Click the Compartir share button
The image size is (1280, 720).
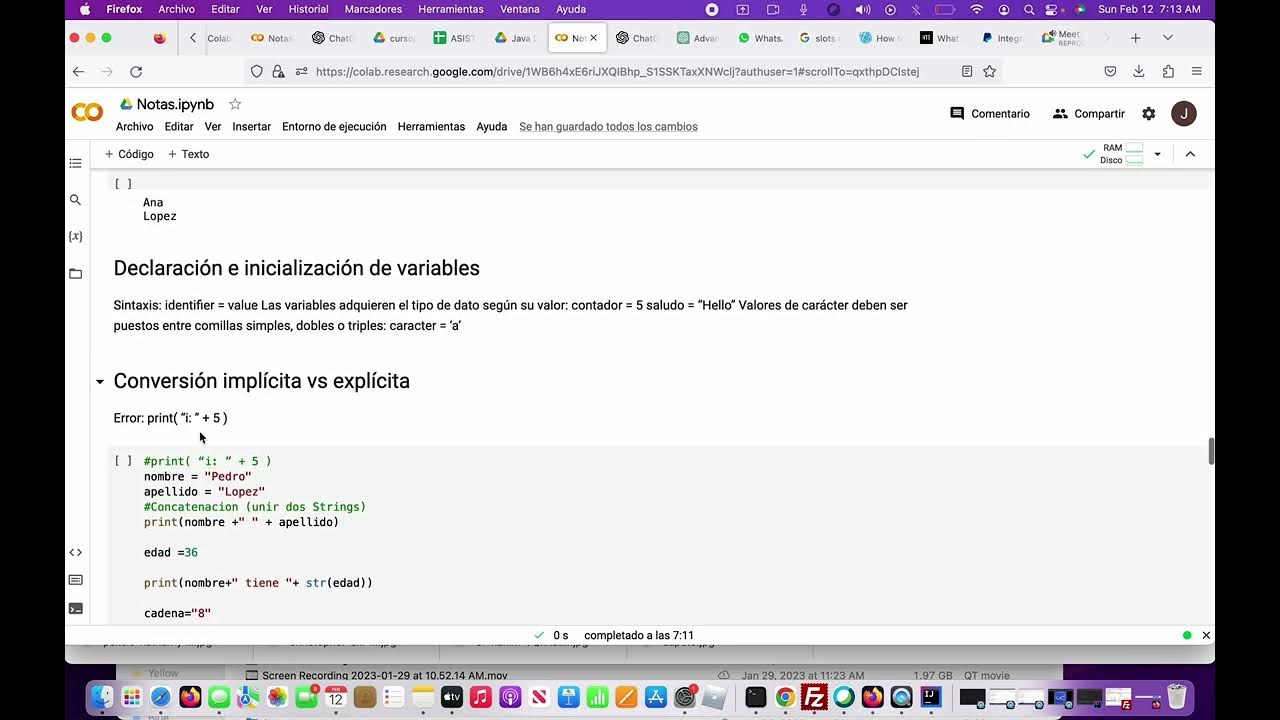[1089, 114]
